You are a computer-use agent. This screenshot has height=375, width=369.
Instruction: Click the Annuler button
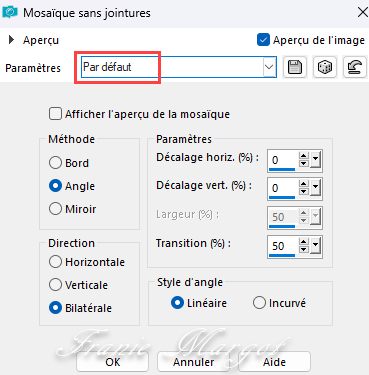pos(193,362)
